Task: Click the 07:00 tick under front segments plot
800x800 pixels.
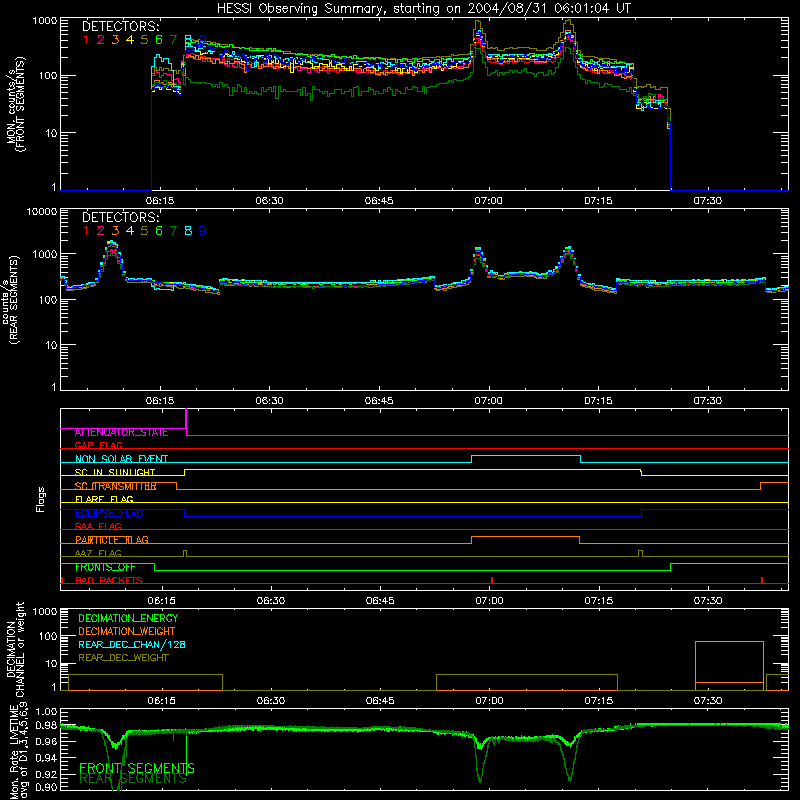Action: pyautogui.click(x=488, y=201)
